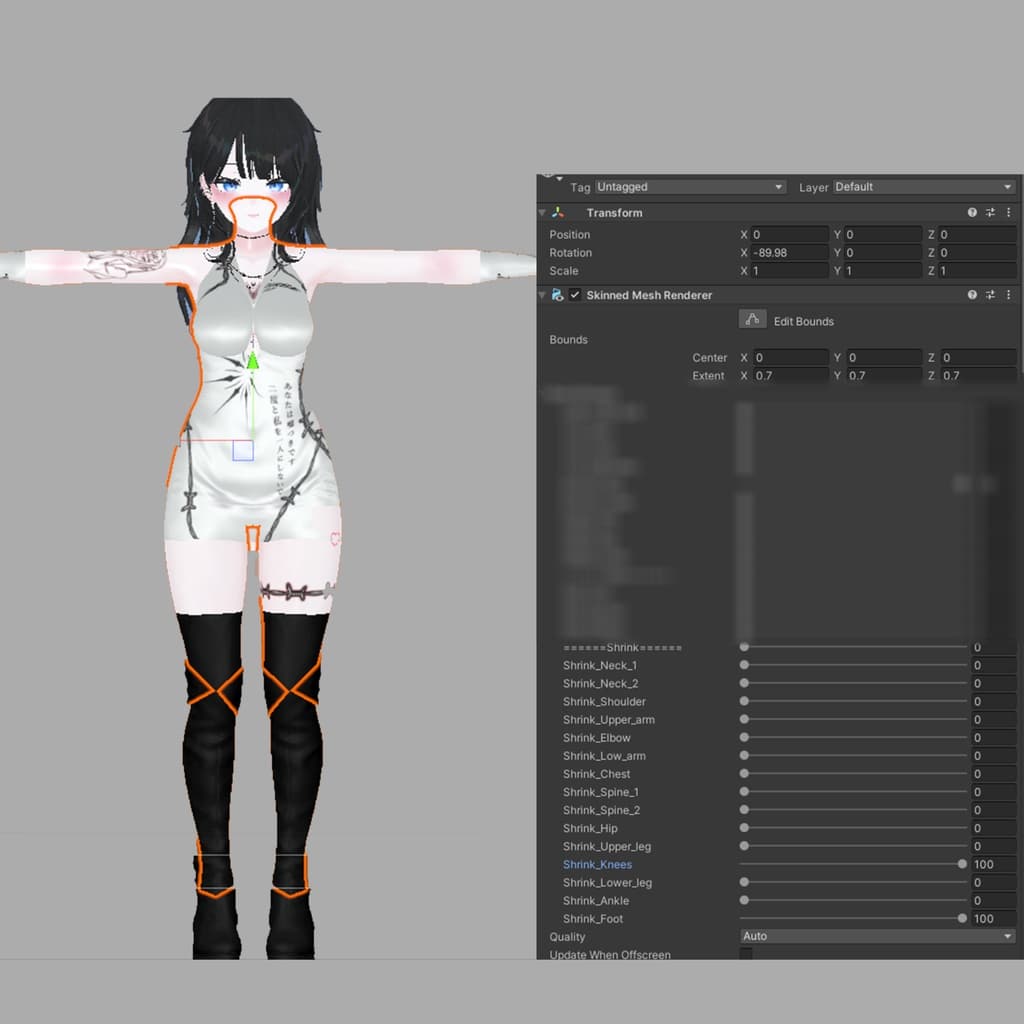Click the Edit Bounds icon button
Screen dimensions: 1024x1024
tap(752, 319)
